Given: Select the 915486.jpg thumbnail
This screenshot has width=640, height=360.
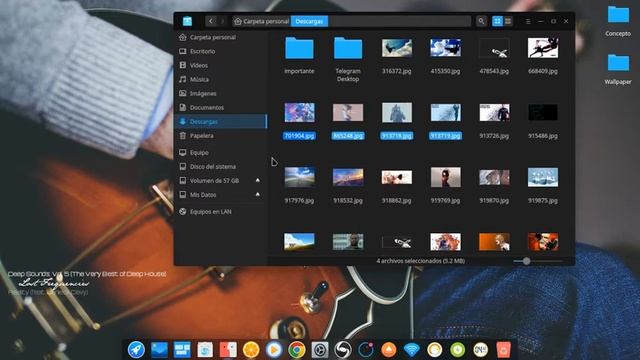Looking at the screenshot, I should pos(543,112).
